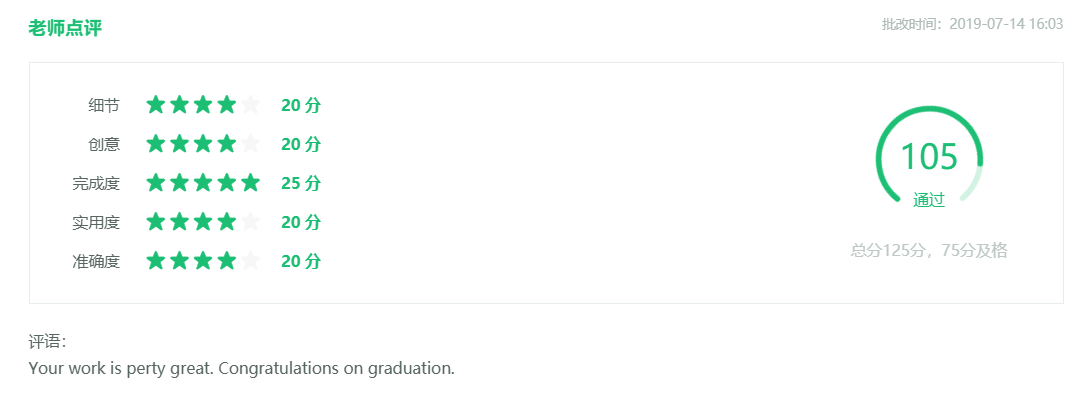The width and height of the screenshot is (1085, 420).
Task: Click the 20 分 score for 细节
Action: 301,105
